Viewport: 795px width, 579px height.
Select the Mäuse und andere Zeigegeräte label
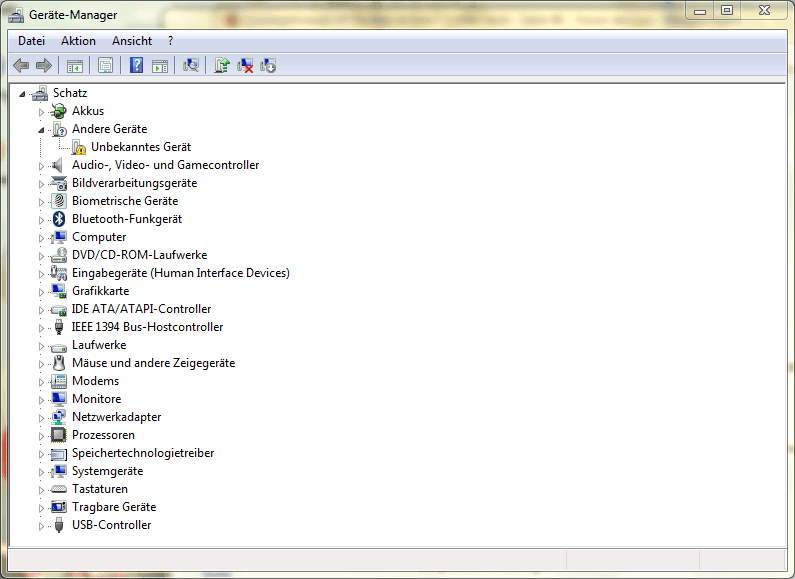[154, 363]
